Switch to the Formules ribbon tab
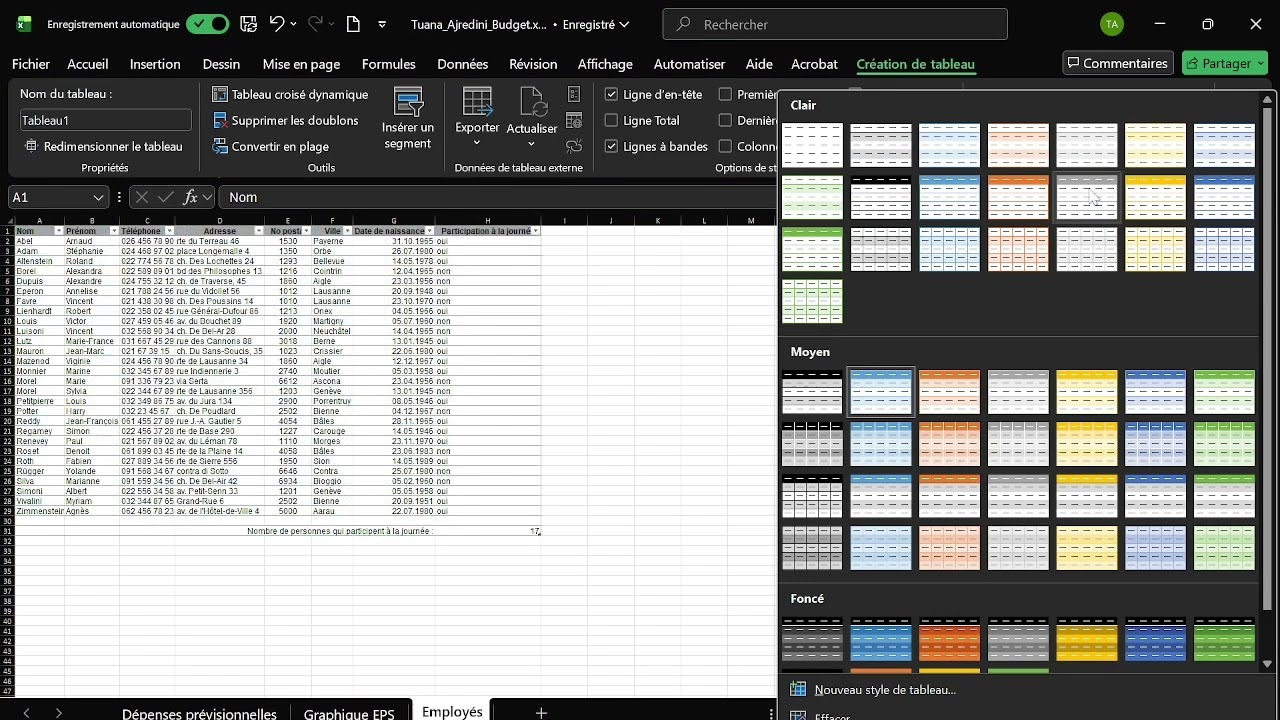Viewport: 1280px width, 720px height. tap(389, 64)
